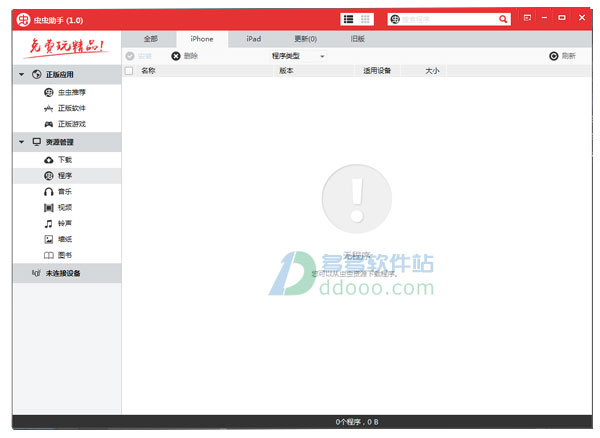Screen dimensions: 600x438
Task: Click the 虫 icon inside the search box
Action: [395, 19]
